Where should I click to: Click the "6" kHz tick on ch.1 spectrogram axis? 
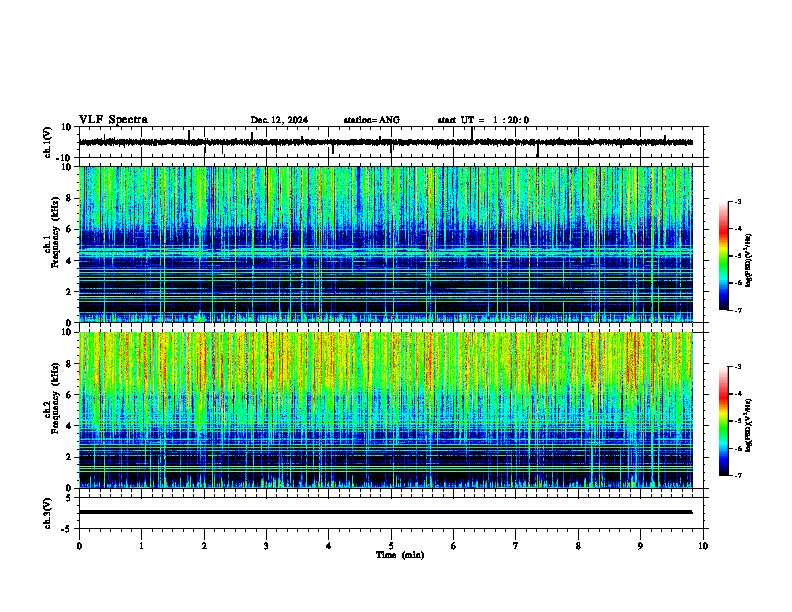[x=70, y=229]
